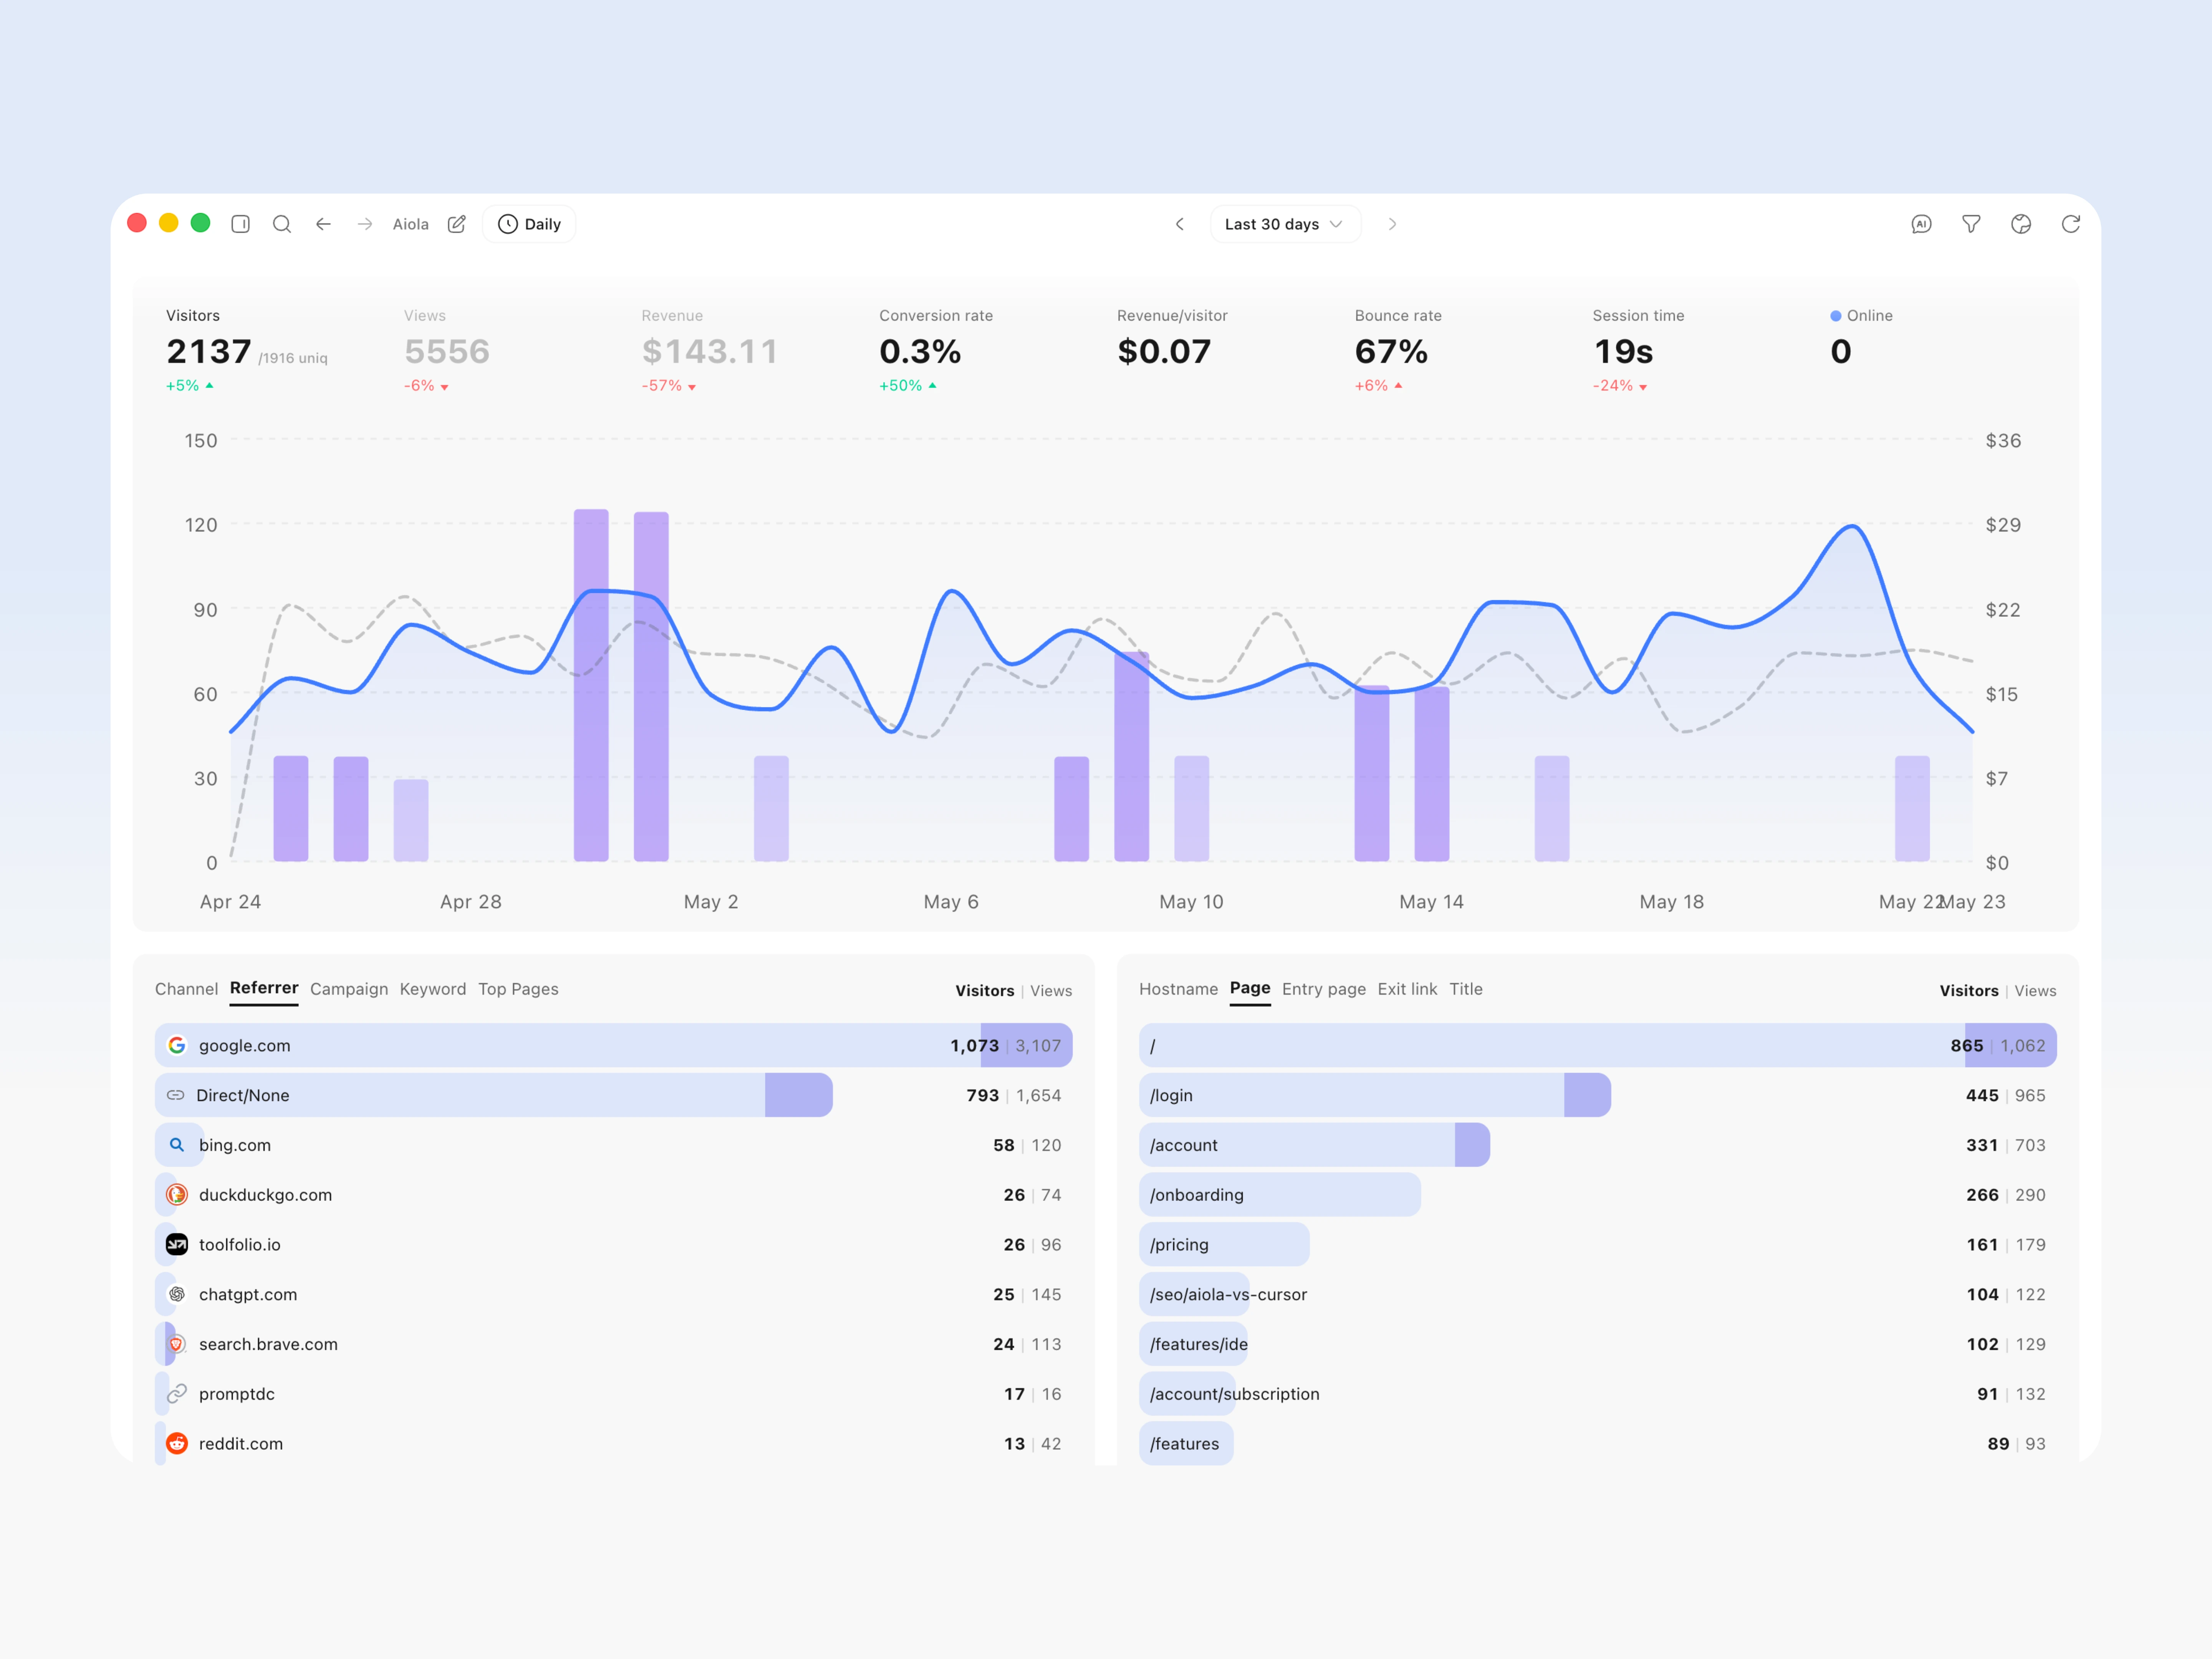
Task: Open the theme palette icon
Action: coord(2021,224)
